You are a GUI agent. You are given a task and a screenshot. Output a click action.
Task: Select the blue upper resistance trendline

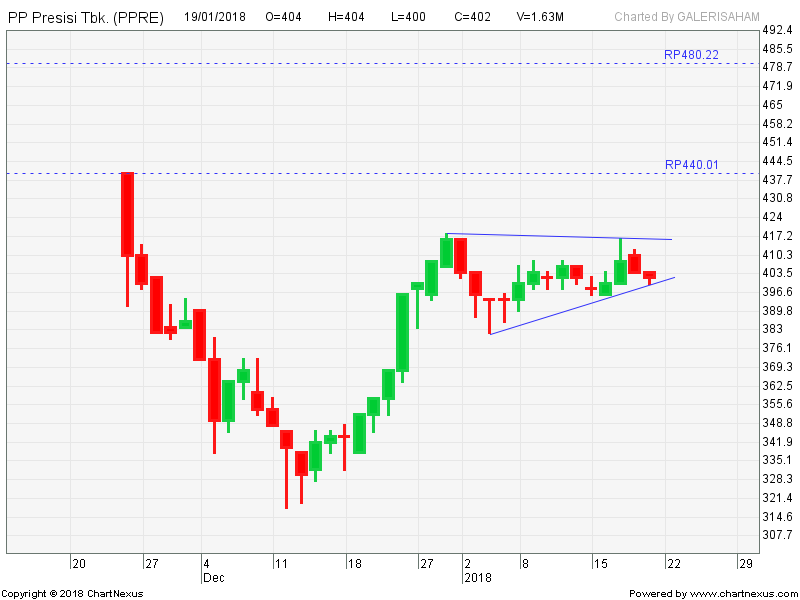(x=560, y=237)
